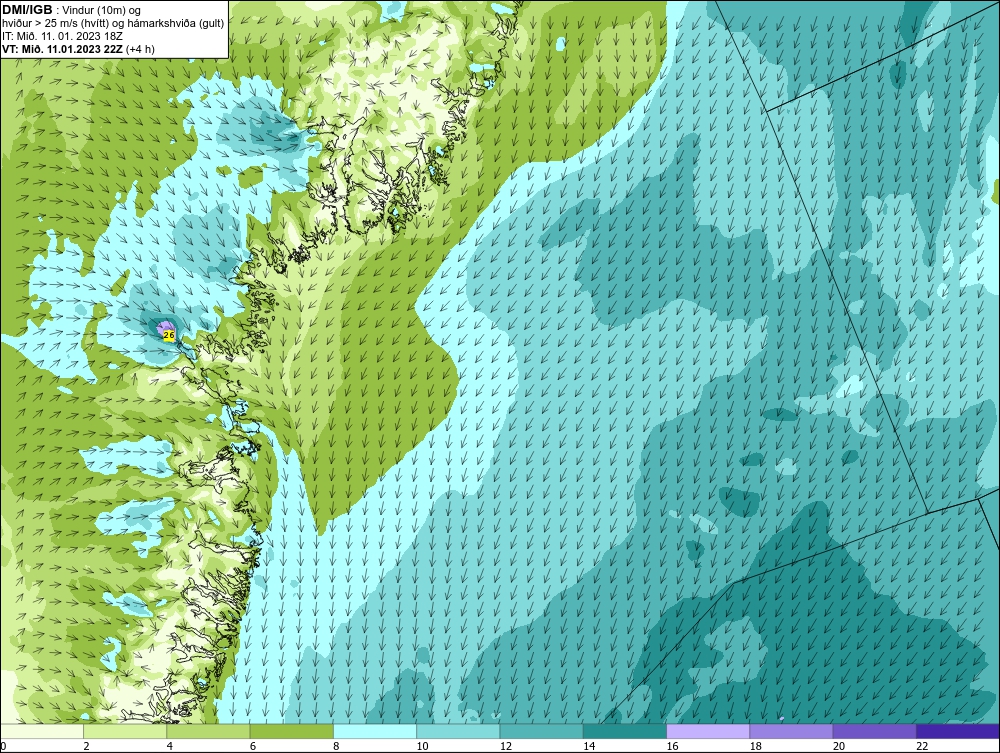Click the scale label '0'
The height and width of the screenshot is (753, 1000).
point(3,746)
